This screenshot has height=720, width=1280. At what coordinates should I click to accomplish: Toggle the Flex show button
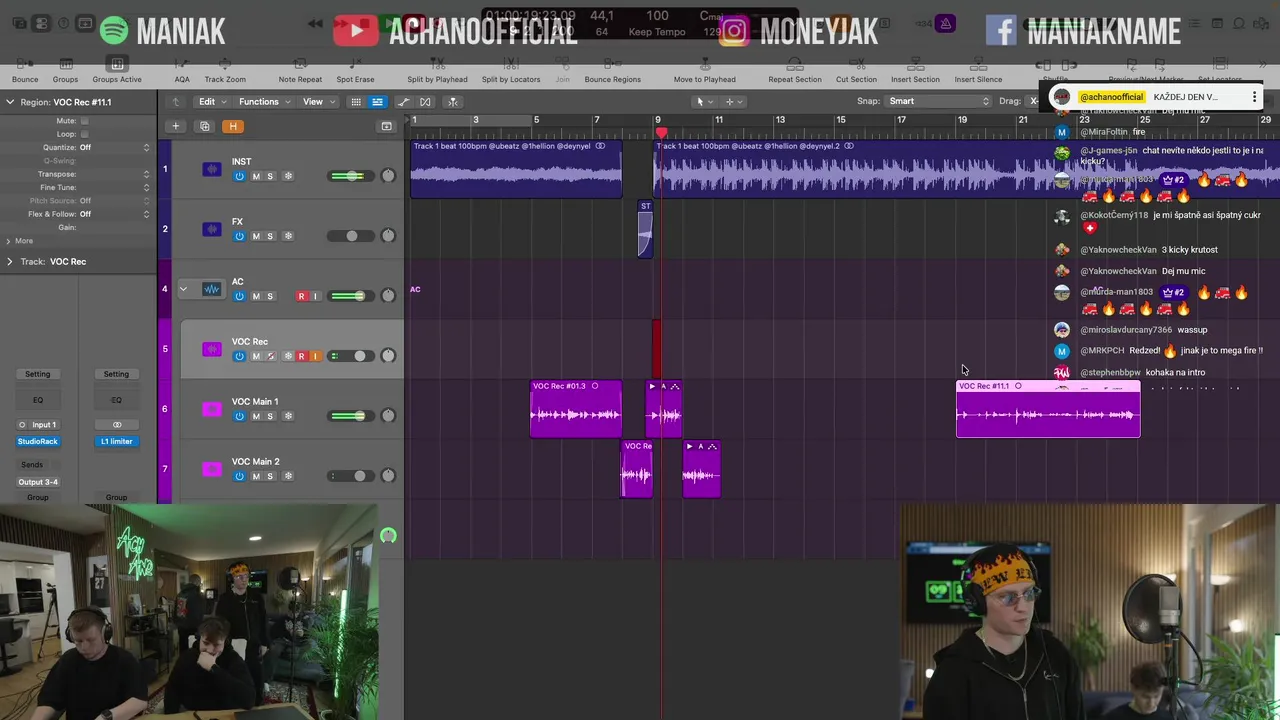pos(425,101)
